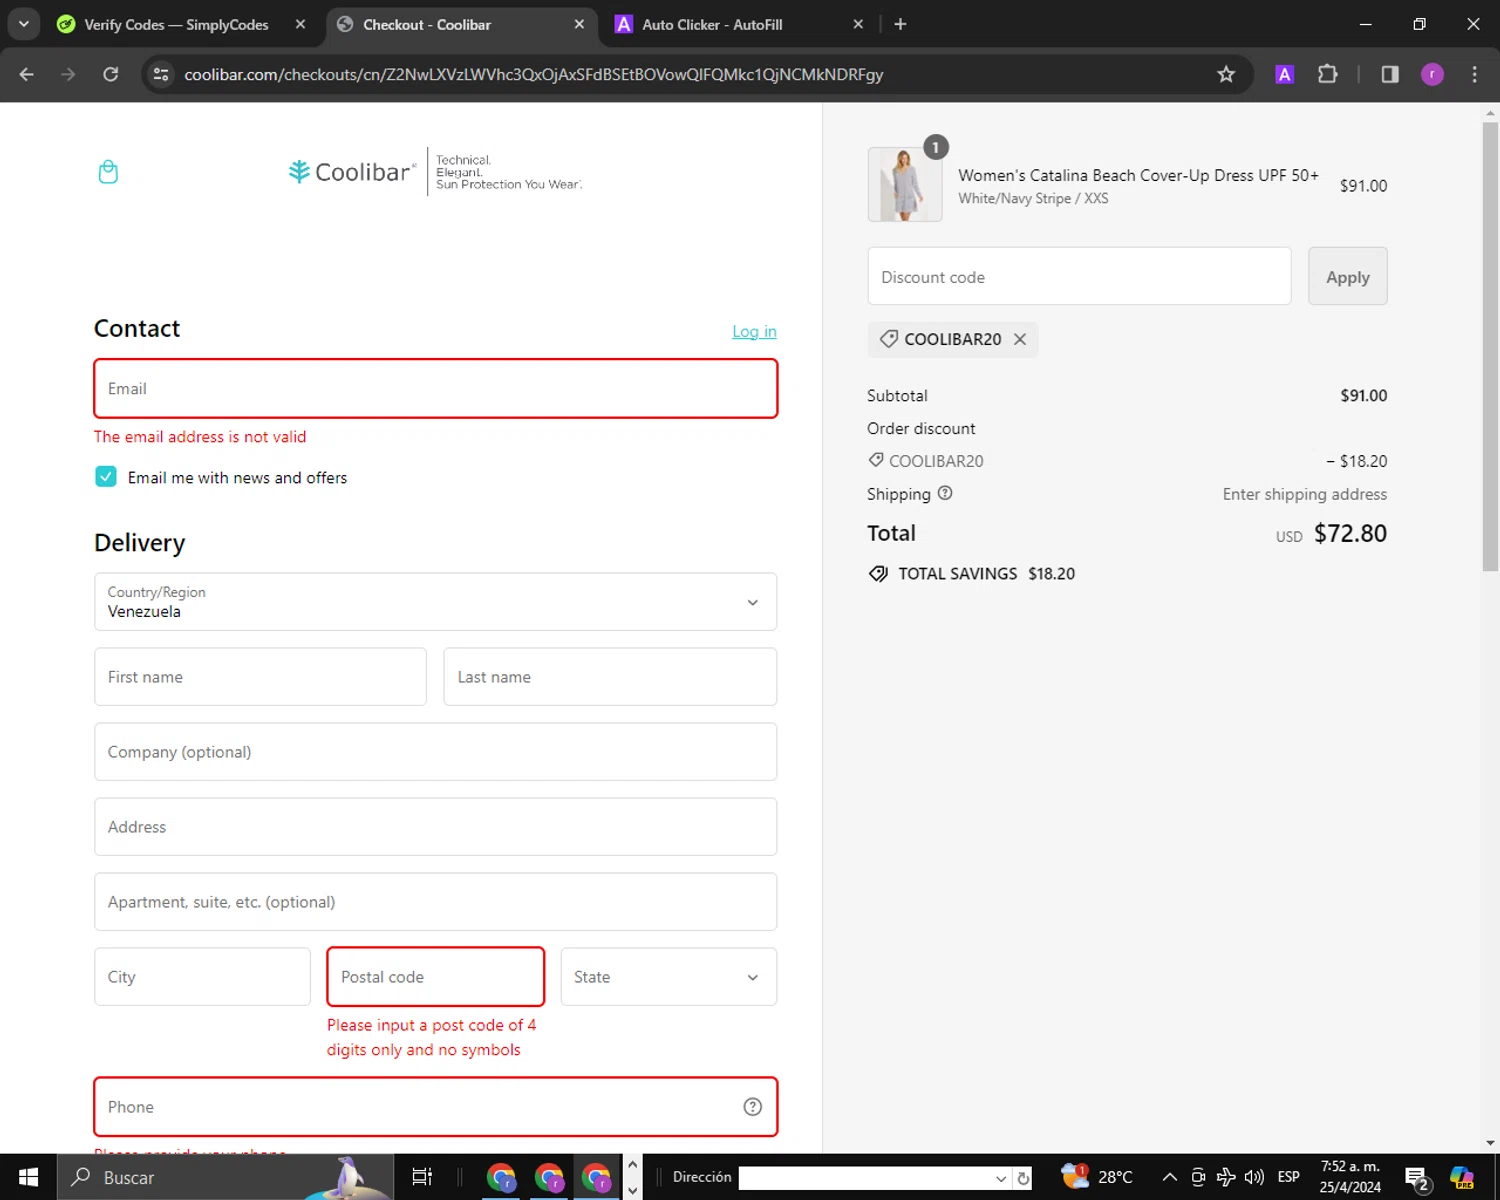Show hidden system tray icons
This screenshot has width=1500, height=1200.
coord(1169,1177)
